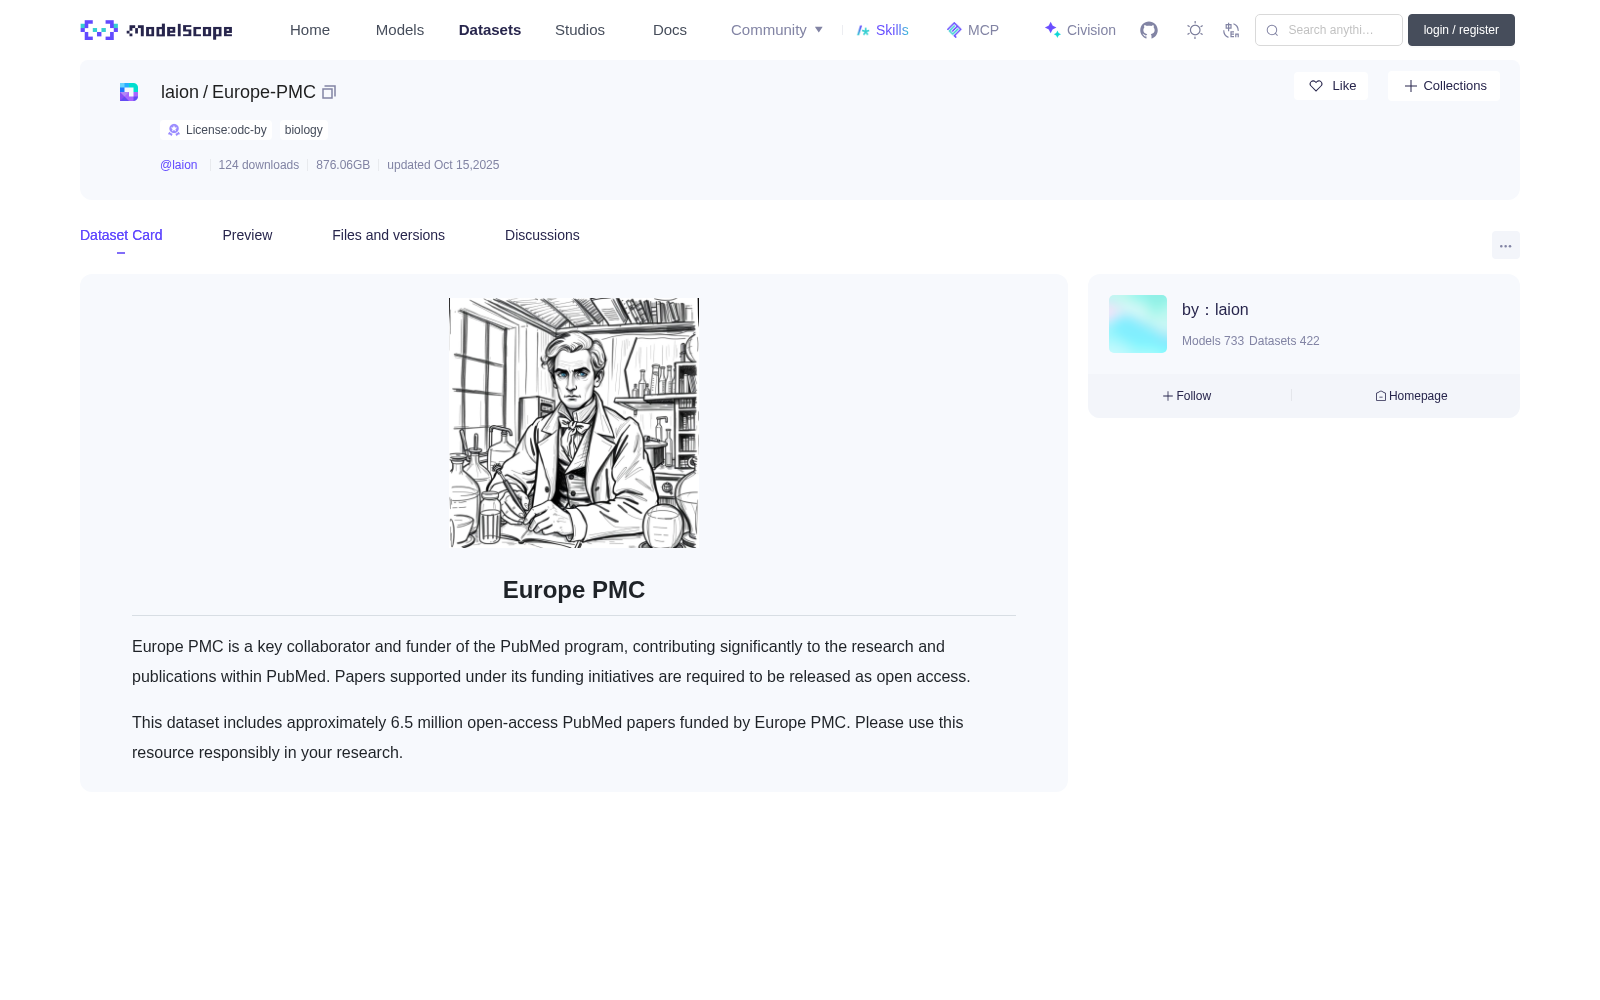The width and height of the screenshot is (1600, 1000).
Task: Open the ModelScope logo home link
Action: point(156,30)
